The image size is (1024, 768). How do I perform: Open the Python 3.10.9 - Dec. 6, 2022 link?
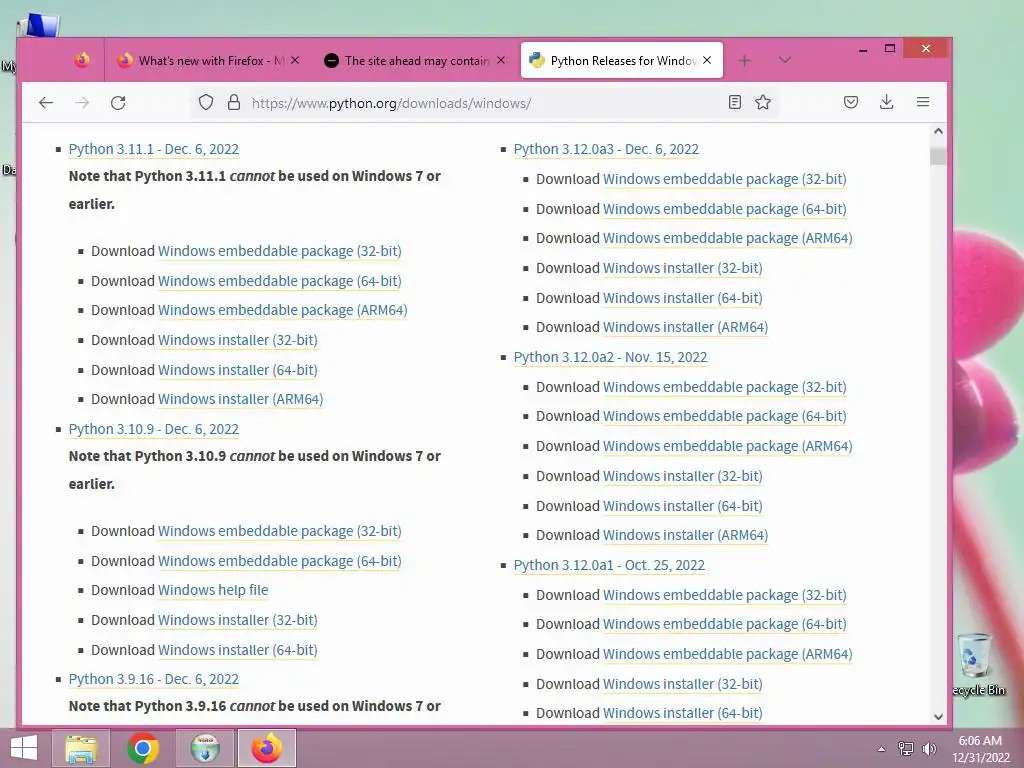click(153, 429)
